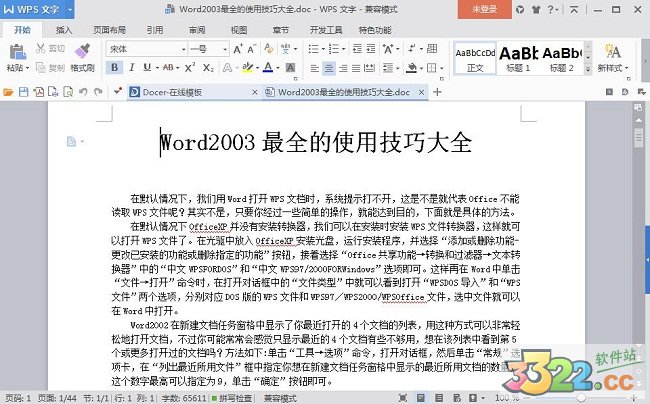
Task: Expand the paste options arrow
Action: 27,68
